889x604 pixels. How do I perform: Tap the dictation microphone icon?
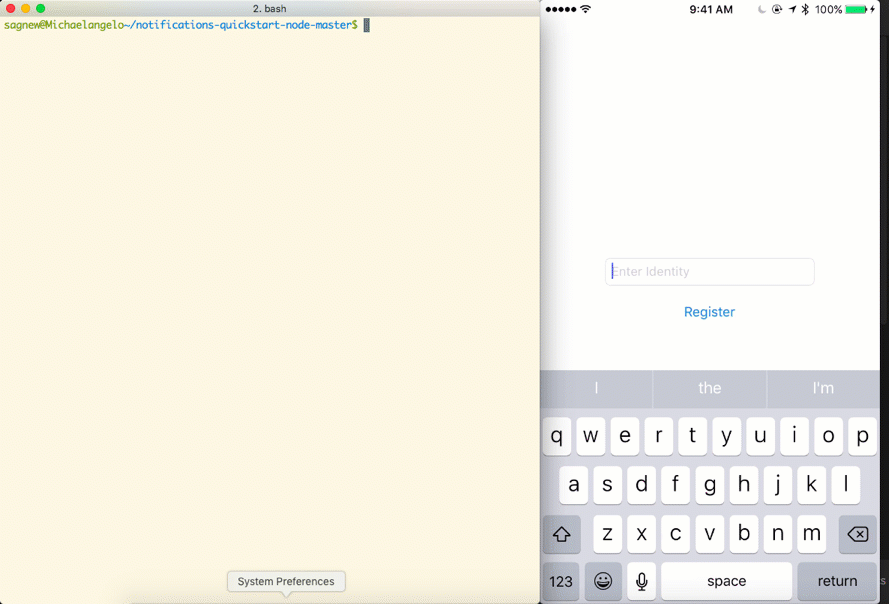click(x=642, y=581)
